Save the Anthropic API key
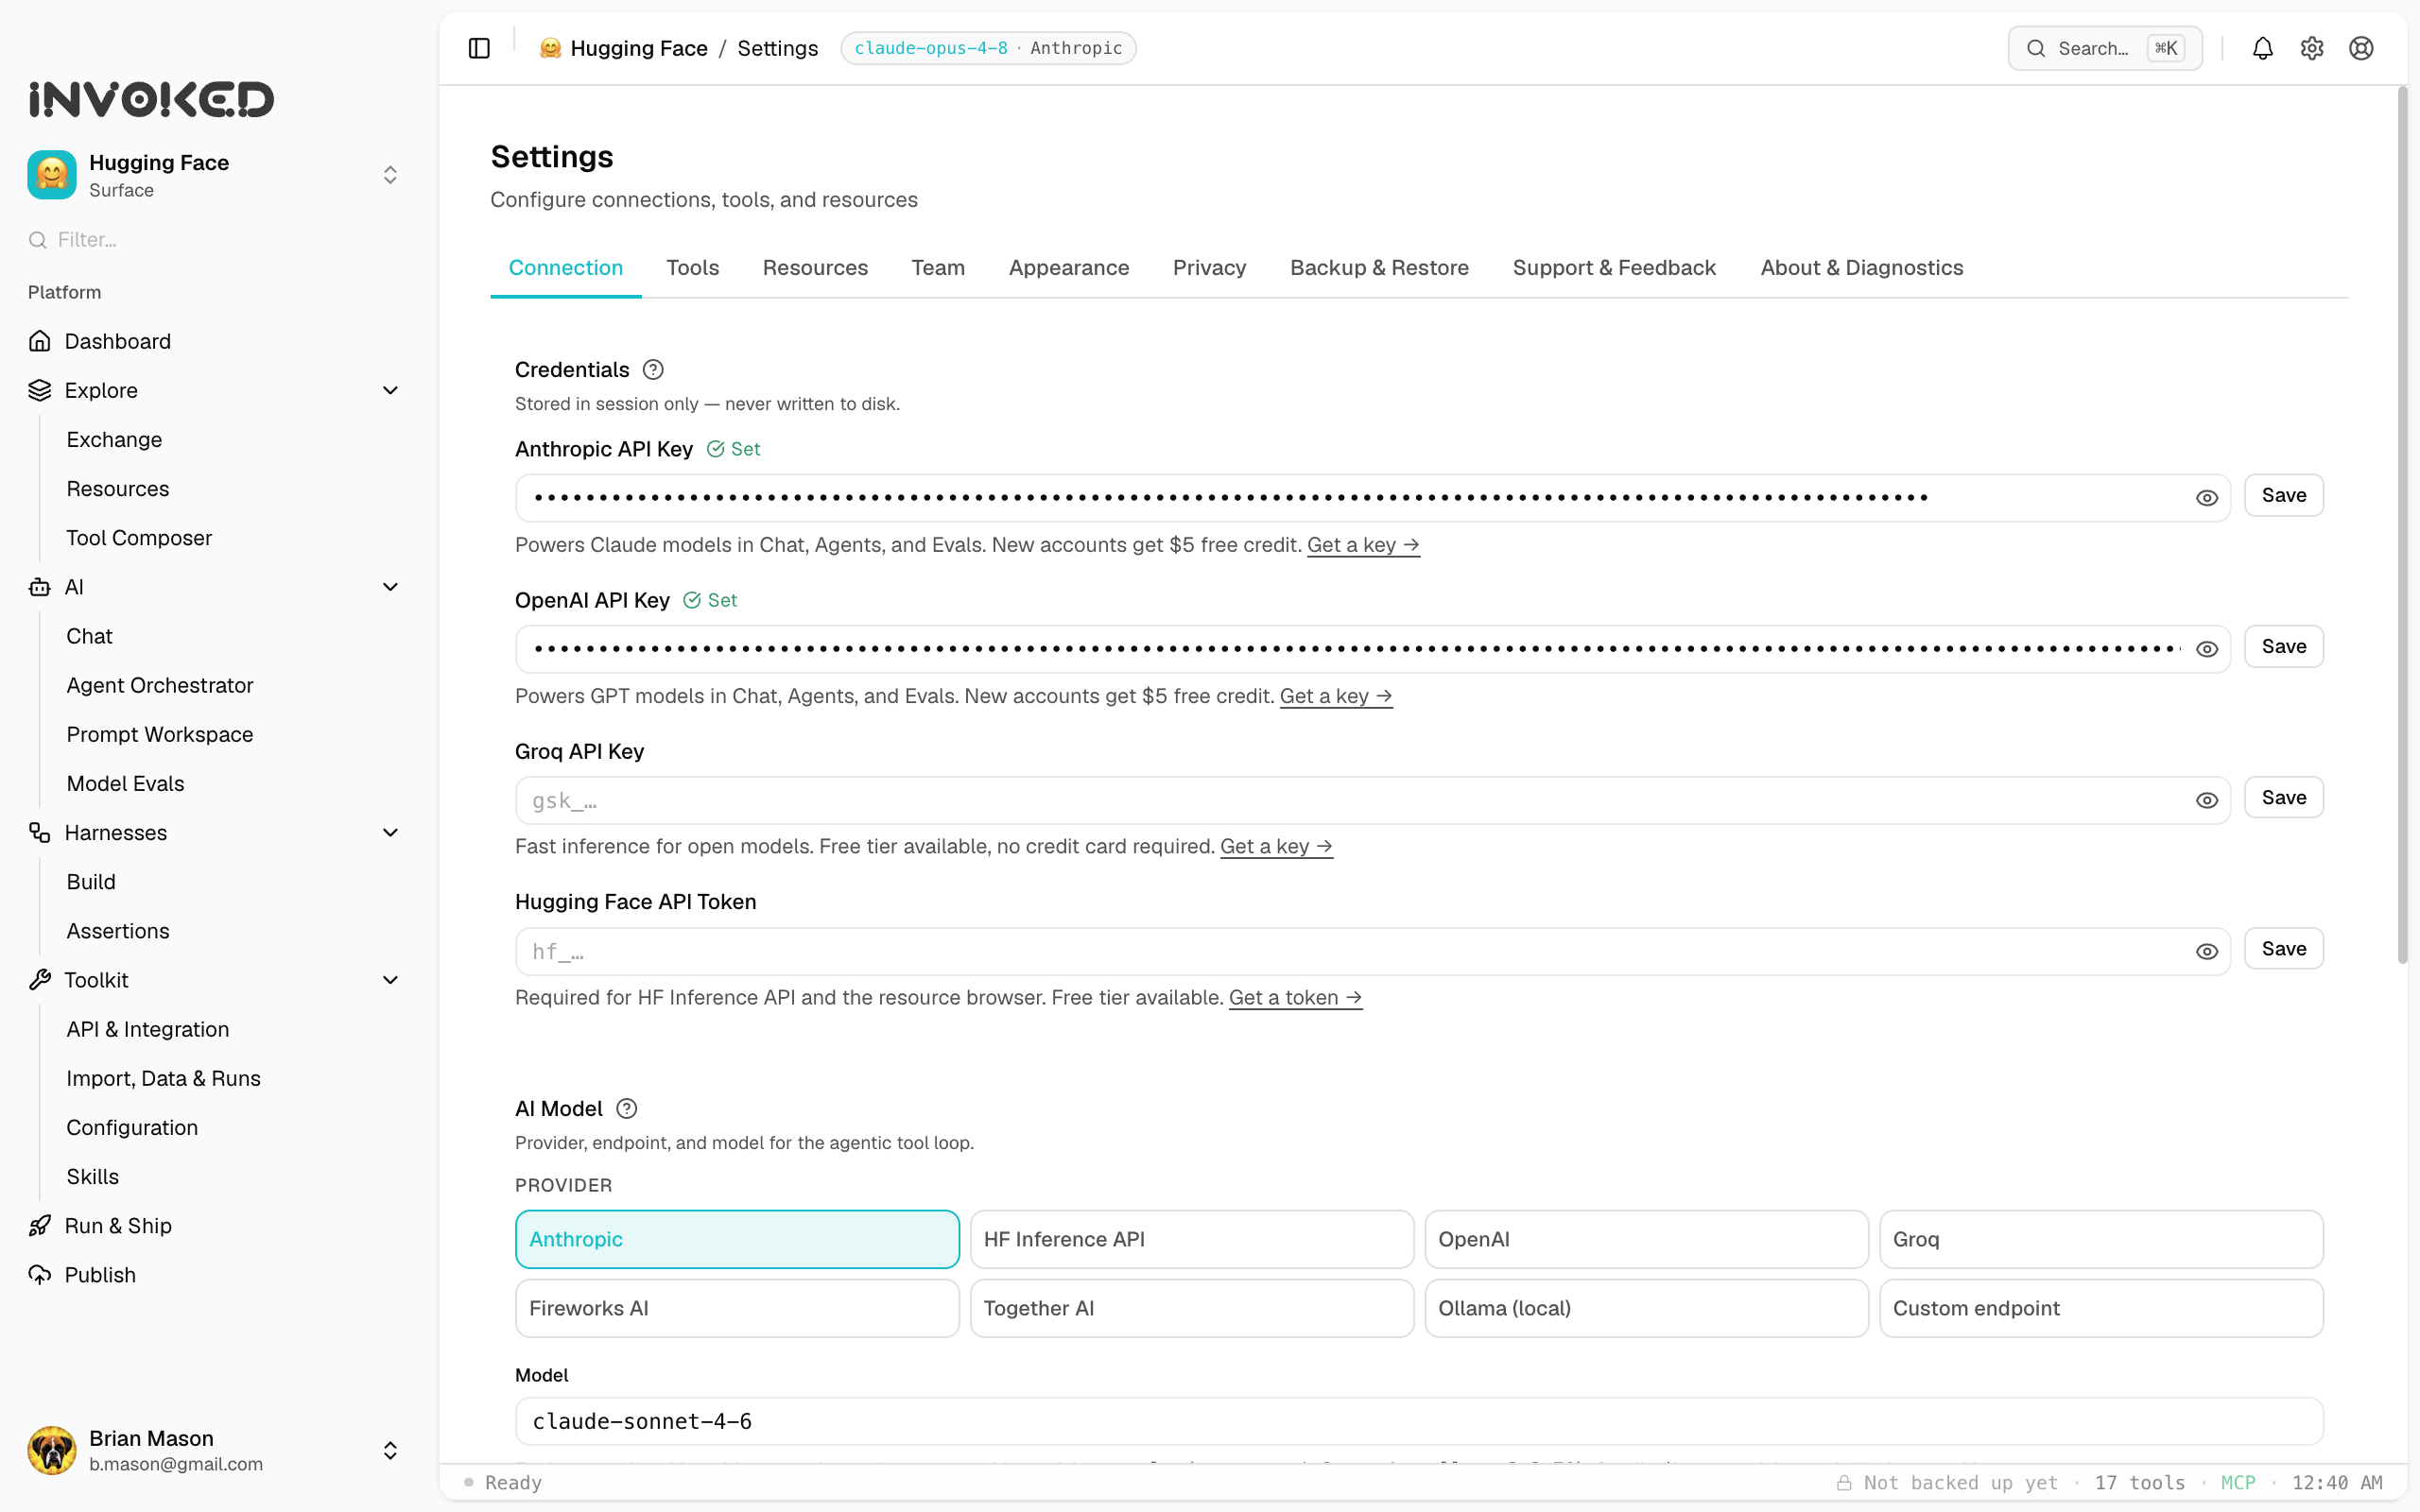The width and height of the screenshot is (2420, 1512). click(2283, 495)
